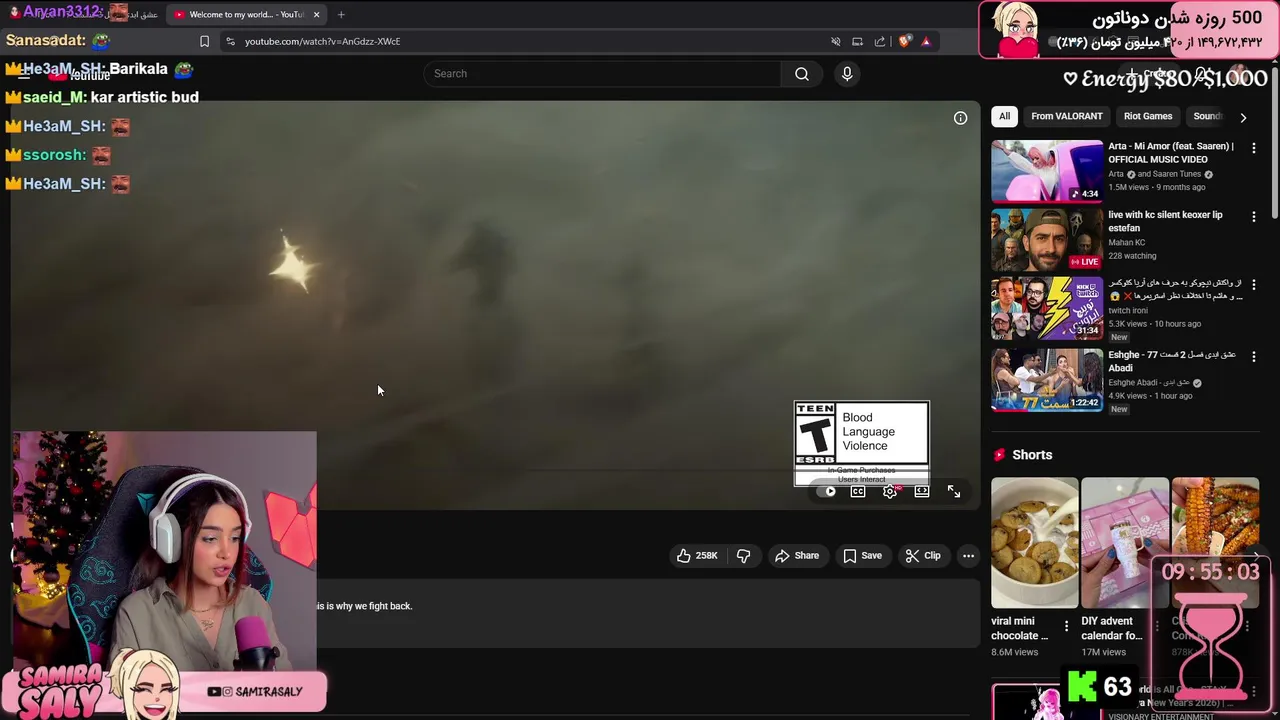
Task: Enter full screen video mode
Action: [x=954, y=491]
